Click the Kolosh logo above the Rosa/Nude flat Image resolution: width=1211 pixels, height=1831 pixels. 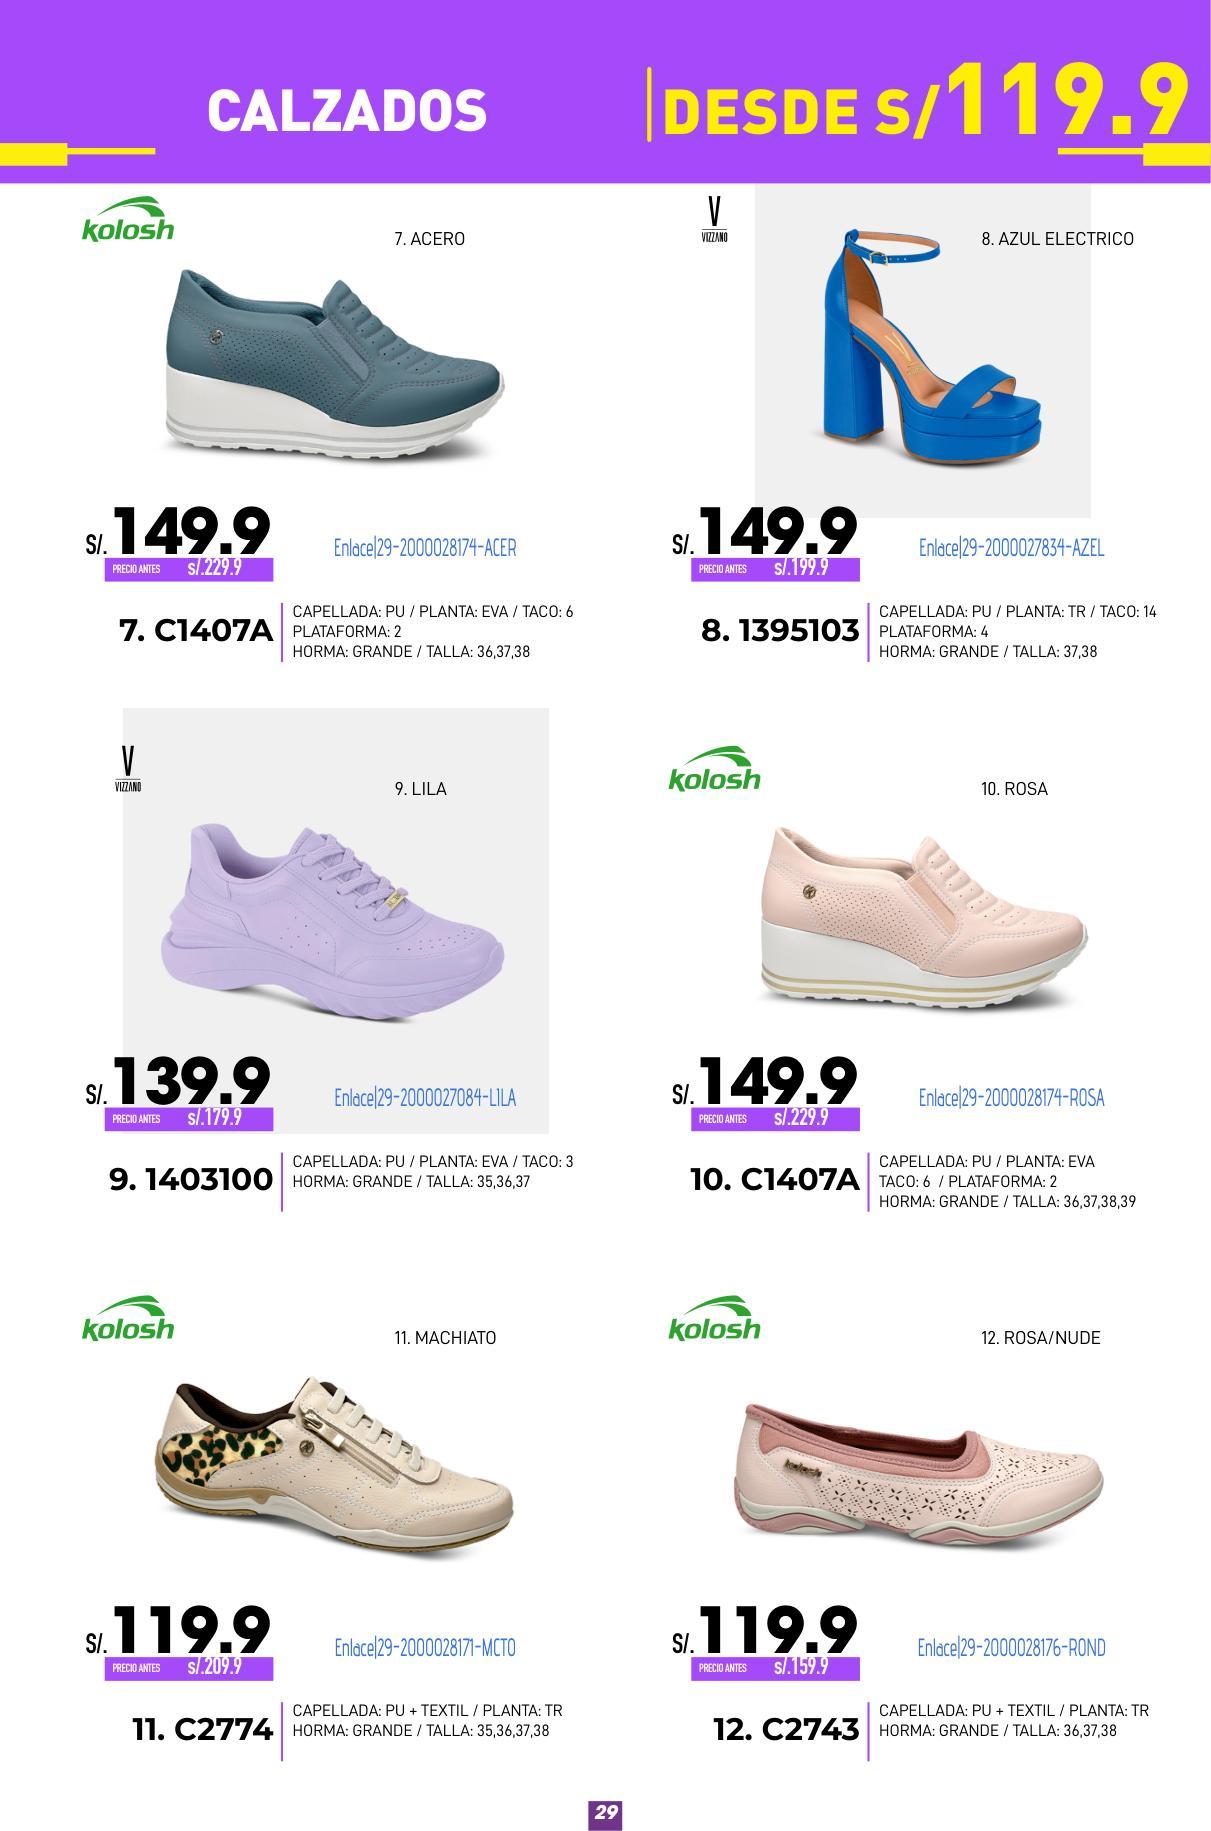714,1318
